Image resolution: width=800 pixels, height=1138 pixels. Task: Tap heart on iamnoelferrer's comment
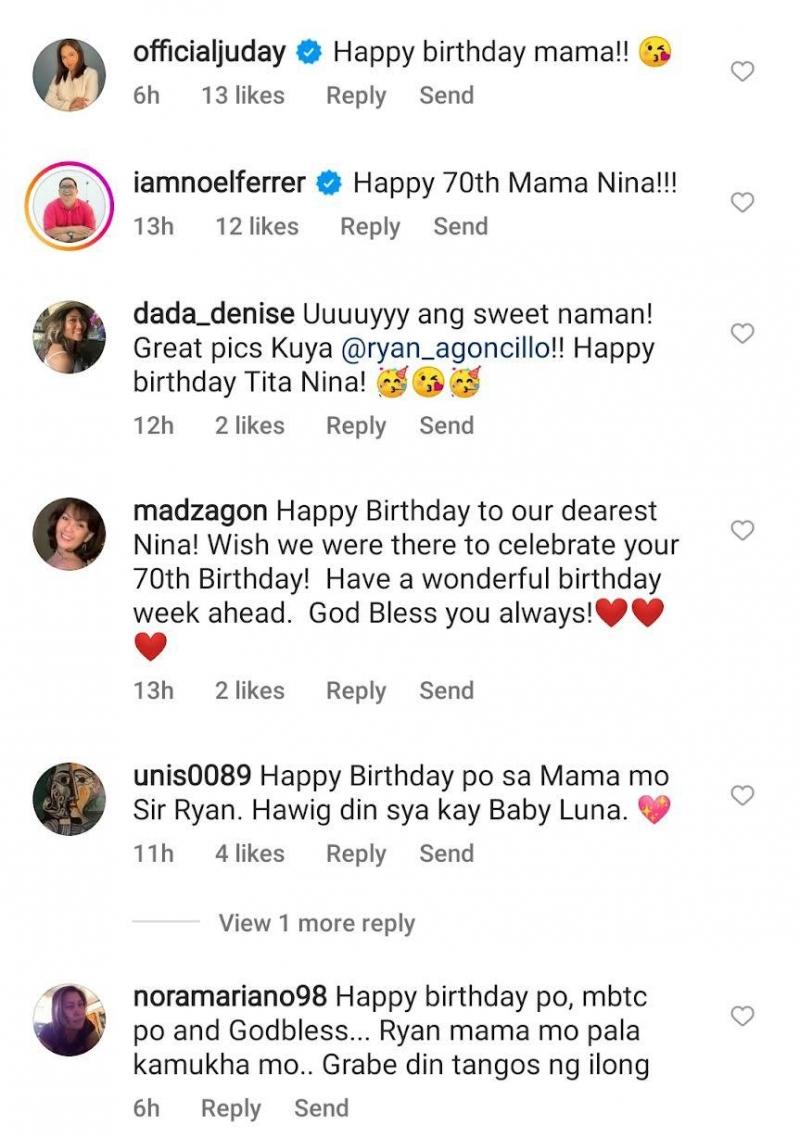742,203
